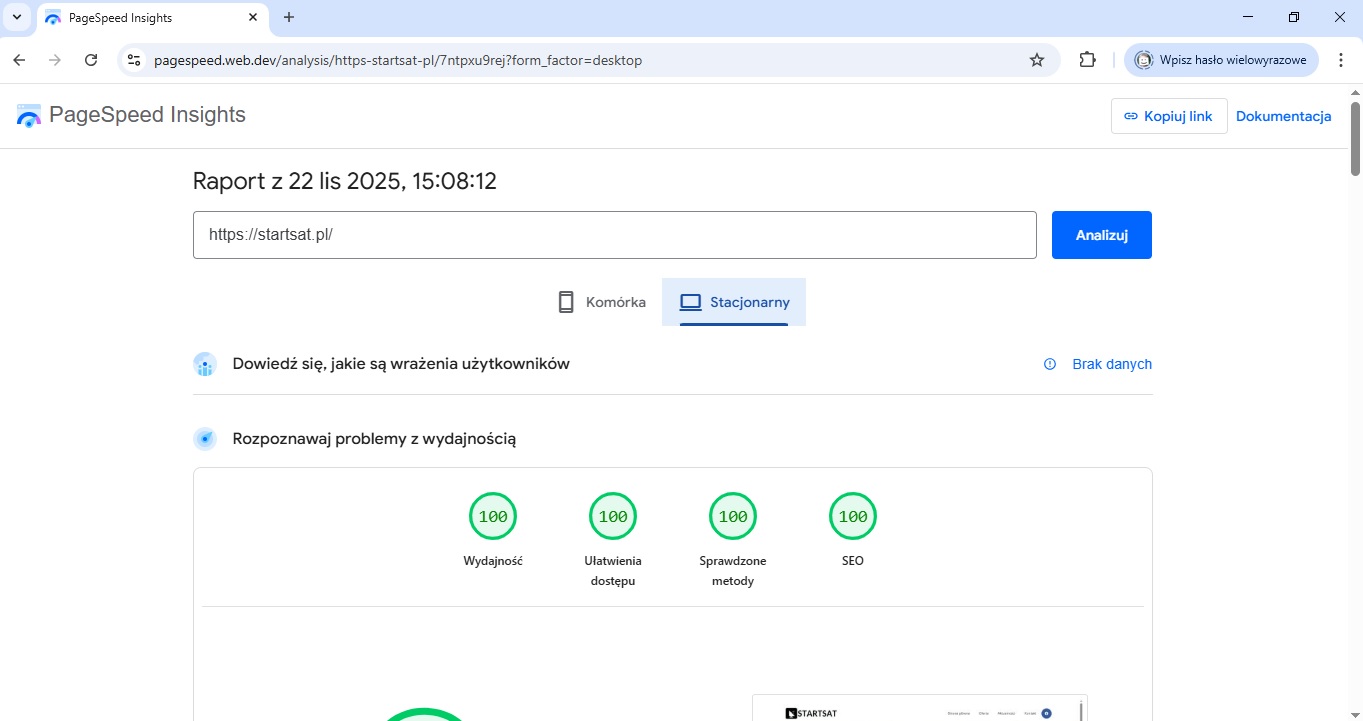Open site information icon in address bar
This screenshot has width=1363, height=721.
pyautogui.click(x=133, y=60)
